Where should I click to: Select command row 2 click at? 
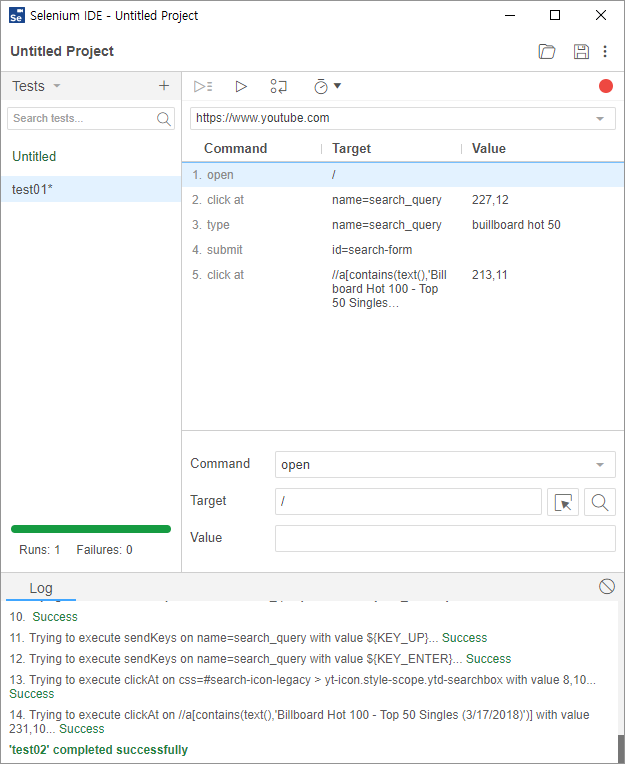pyautogui.click(x=403, y=200)
